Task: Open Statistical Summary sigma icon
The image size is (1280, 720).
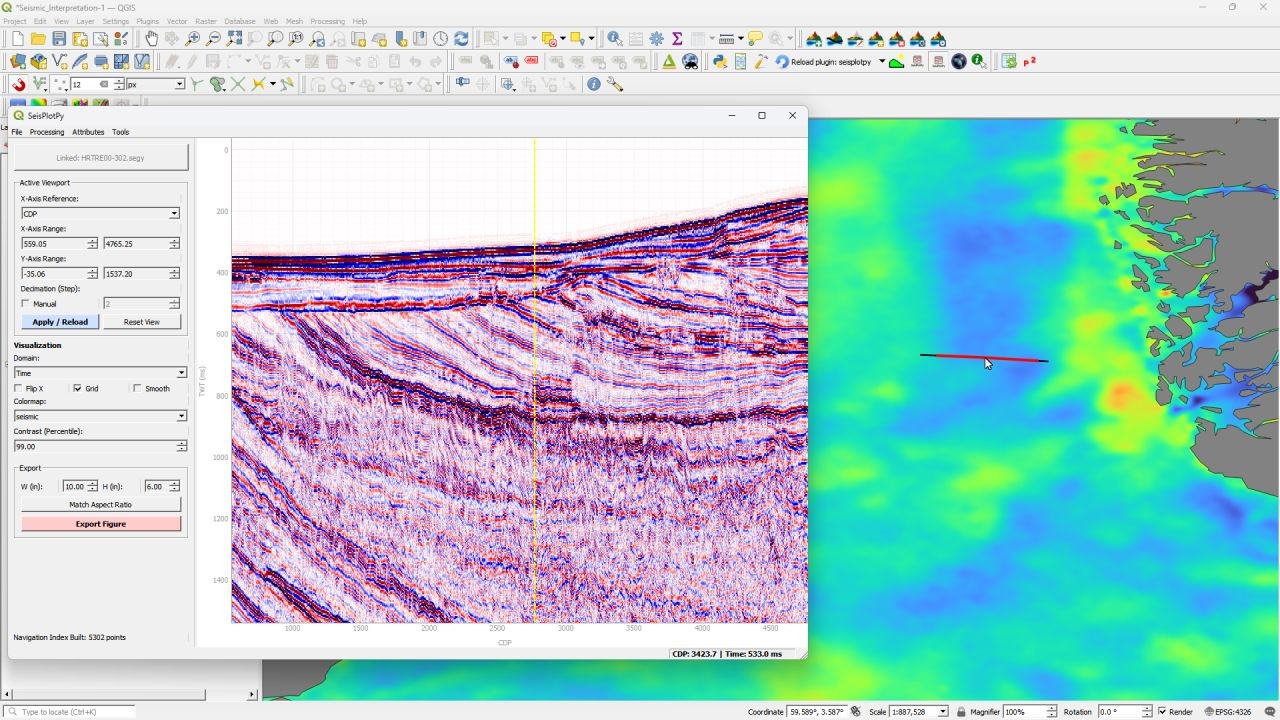Action: pyautogui.click(x=677, y=39)
